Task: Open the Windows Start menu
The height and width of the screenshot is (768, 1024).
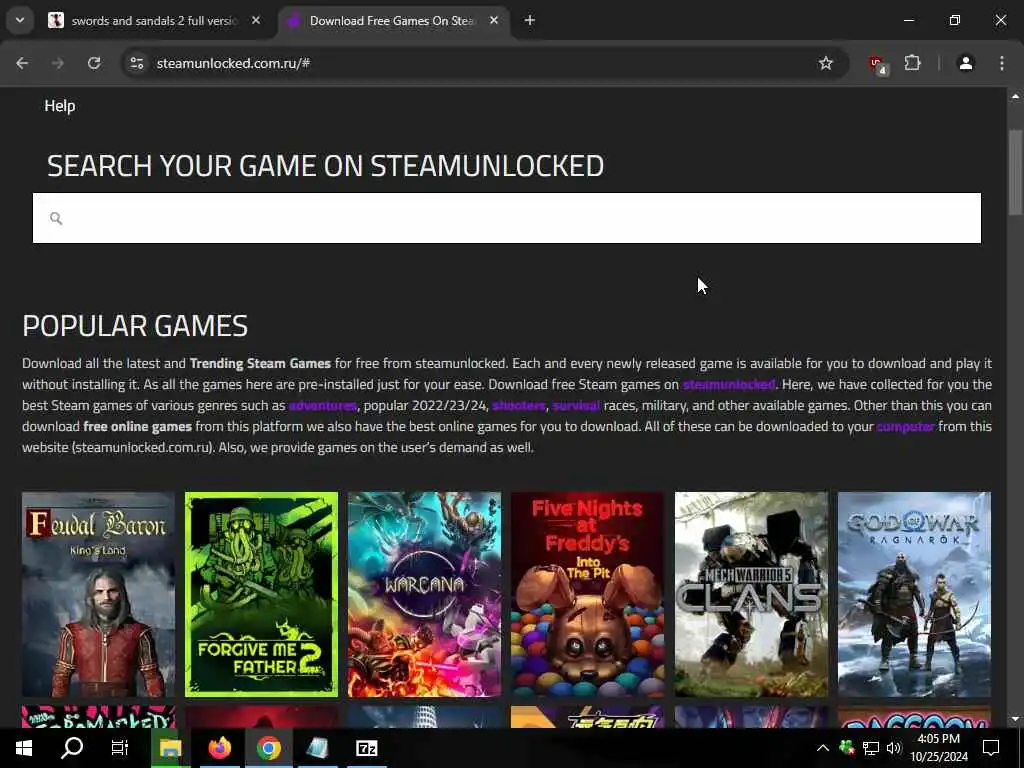Action: coord(24,748)
